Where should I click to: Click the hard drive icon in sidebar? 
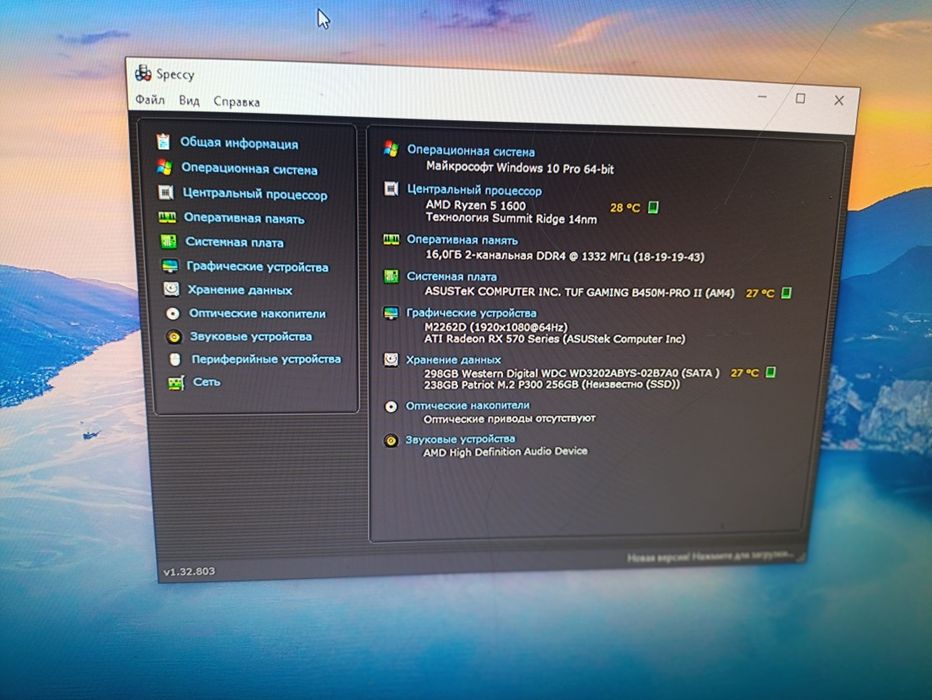tap(171, 289)
